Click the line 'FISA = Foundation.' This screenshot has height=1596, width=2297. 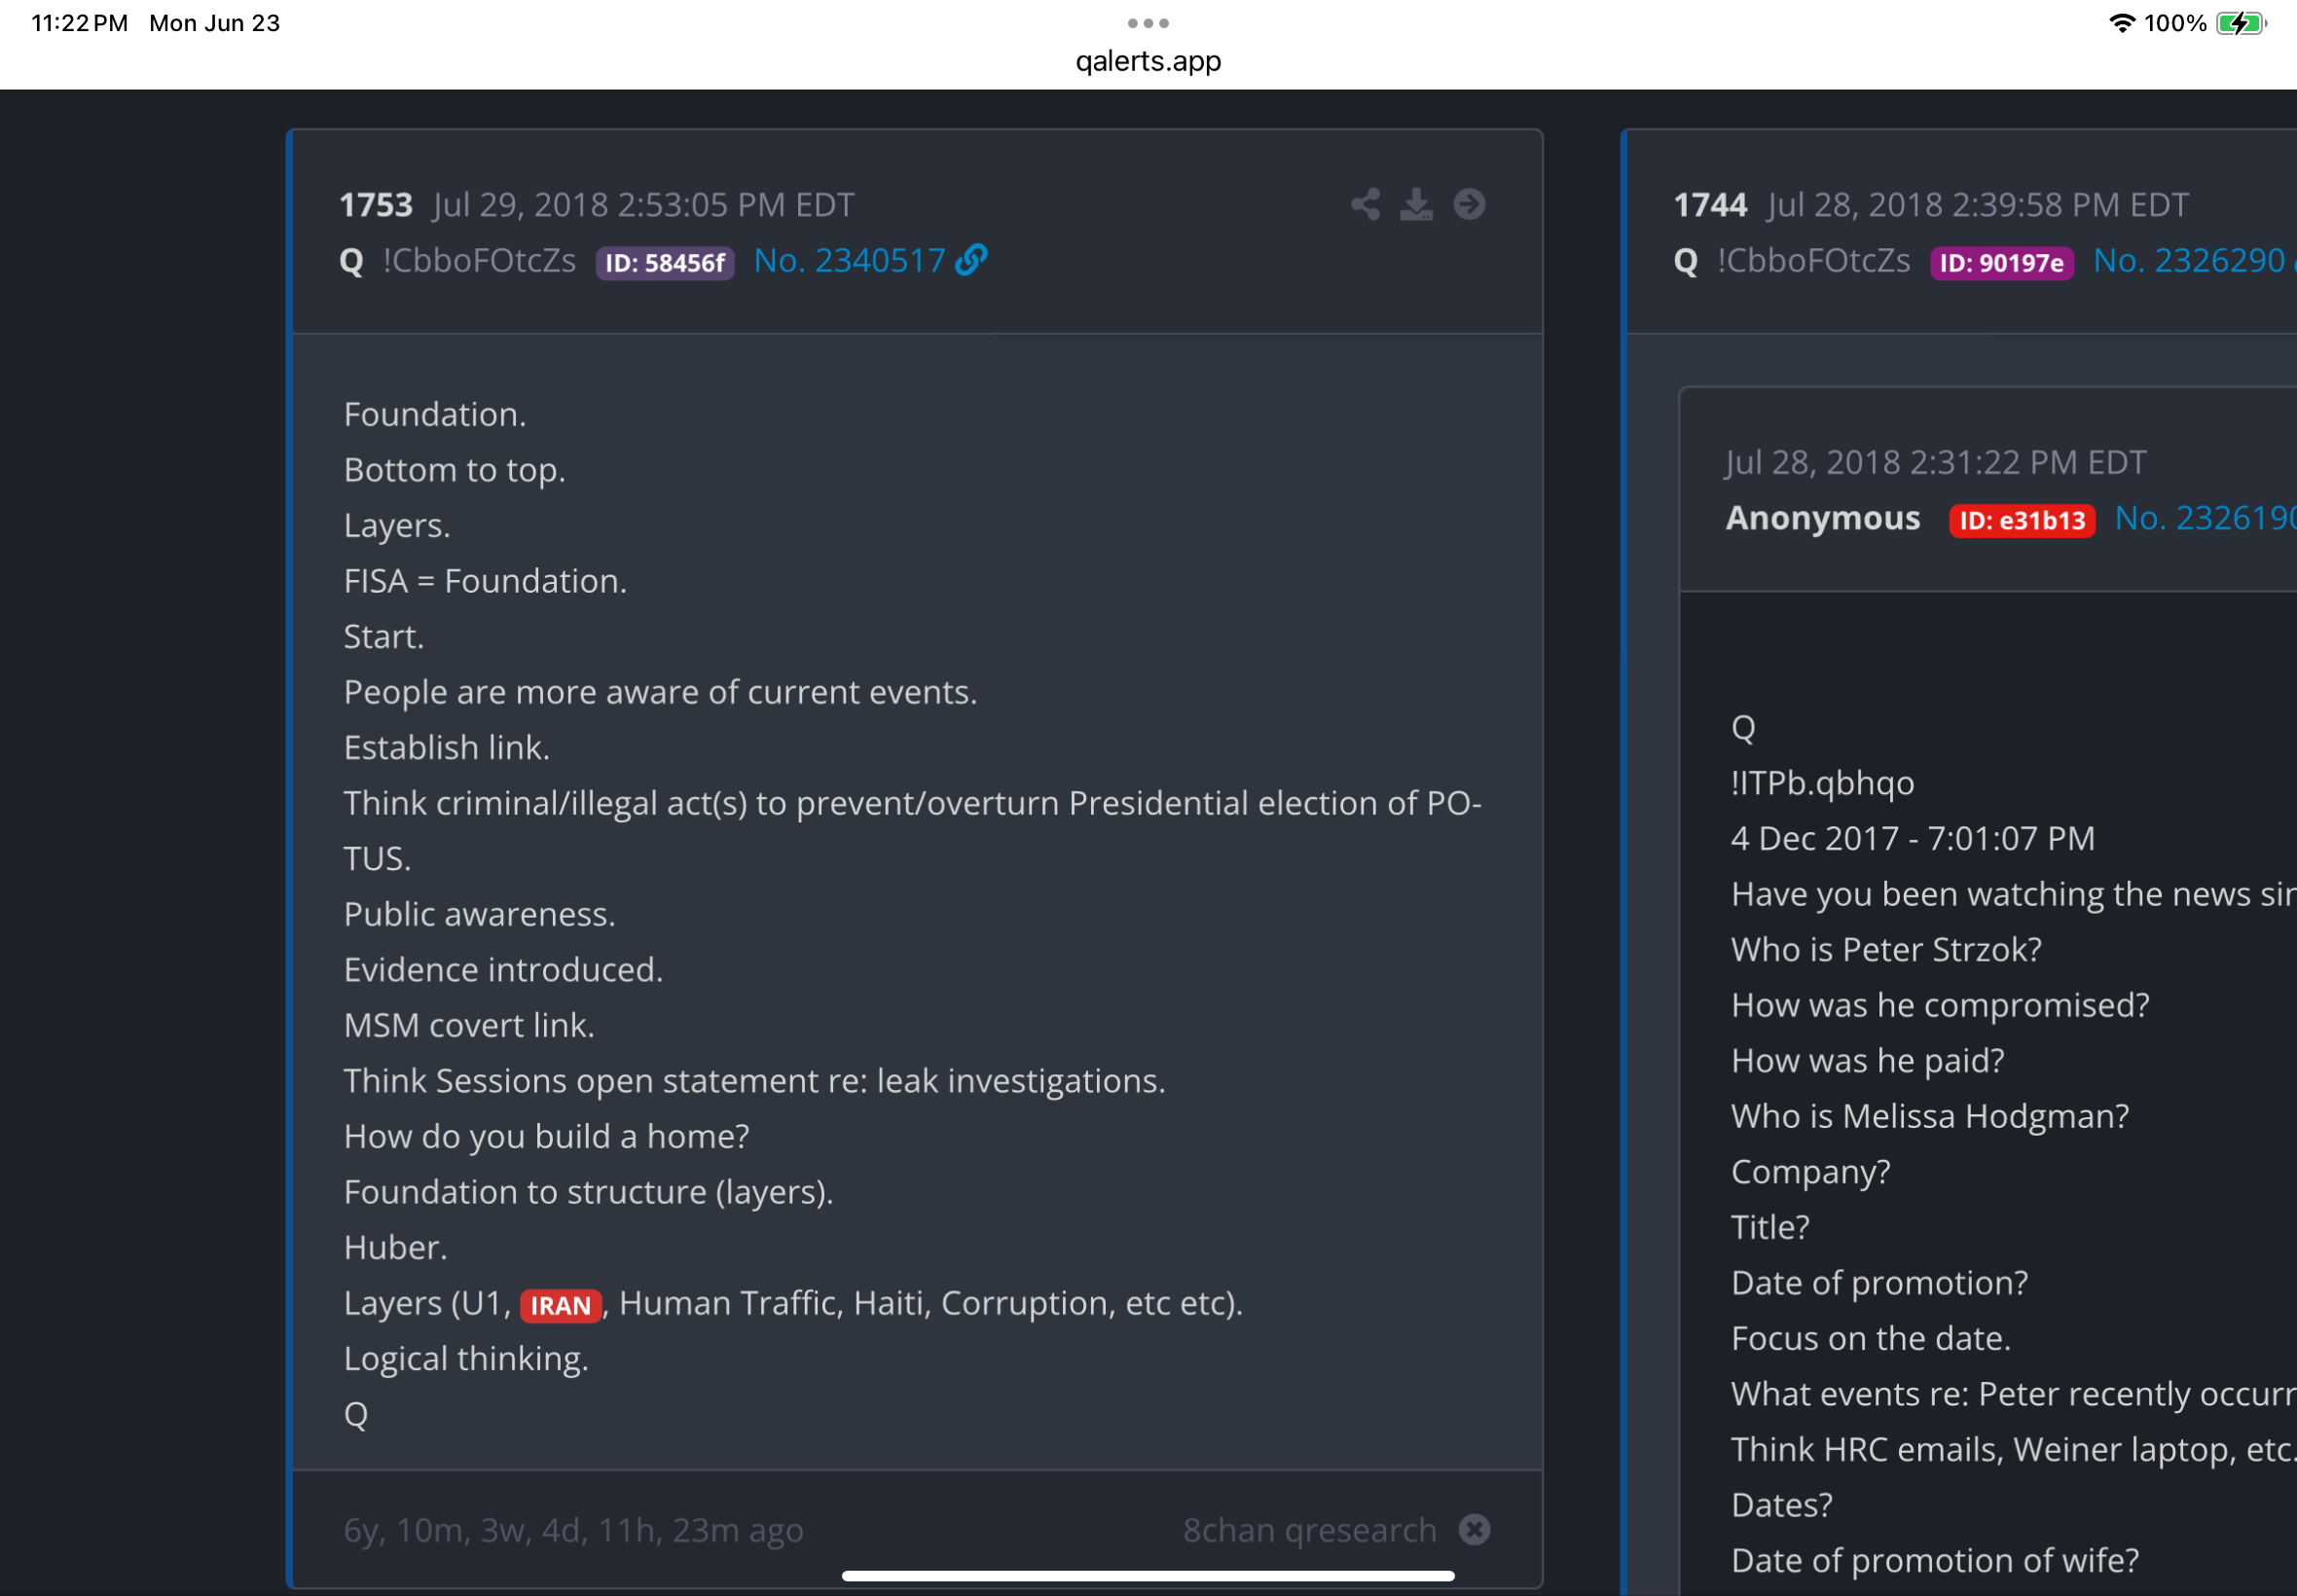tap(485, 581)
